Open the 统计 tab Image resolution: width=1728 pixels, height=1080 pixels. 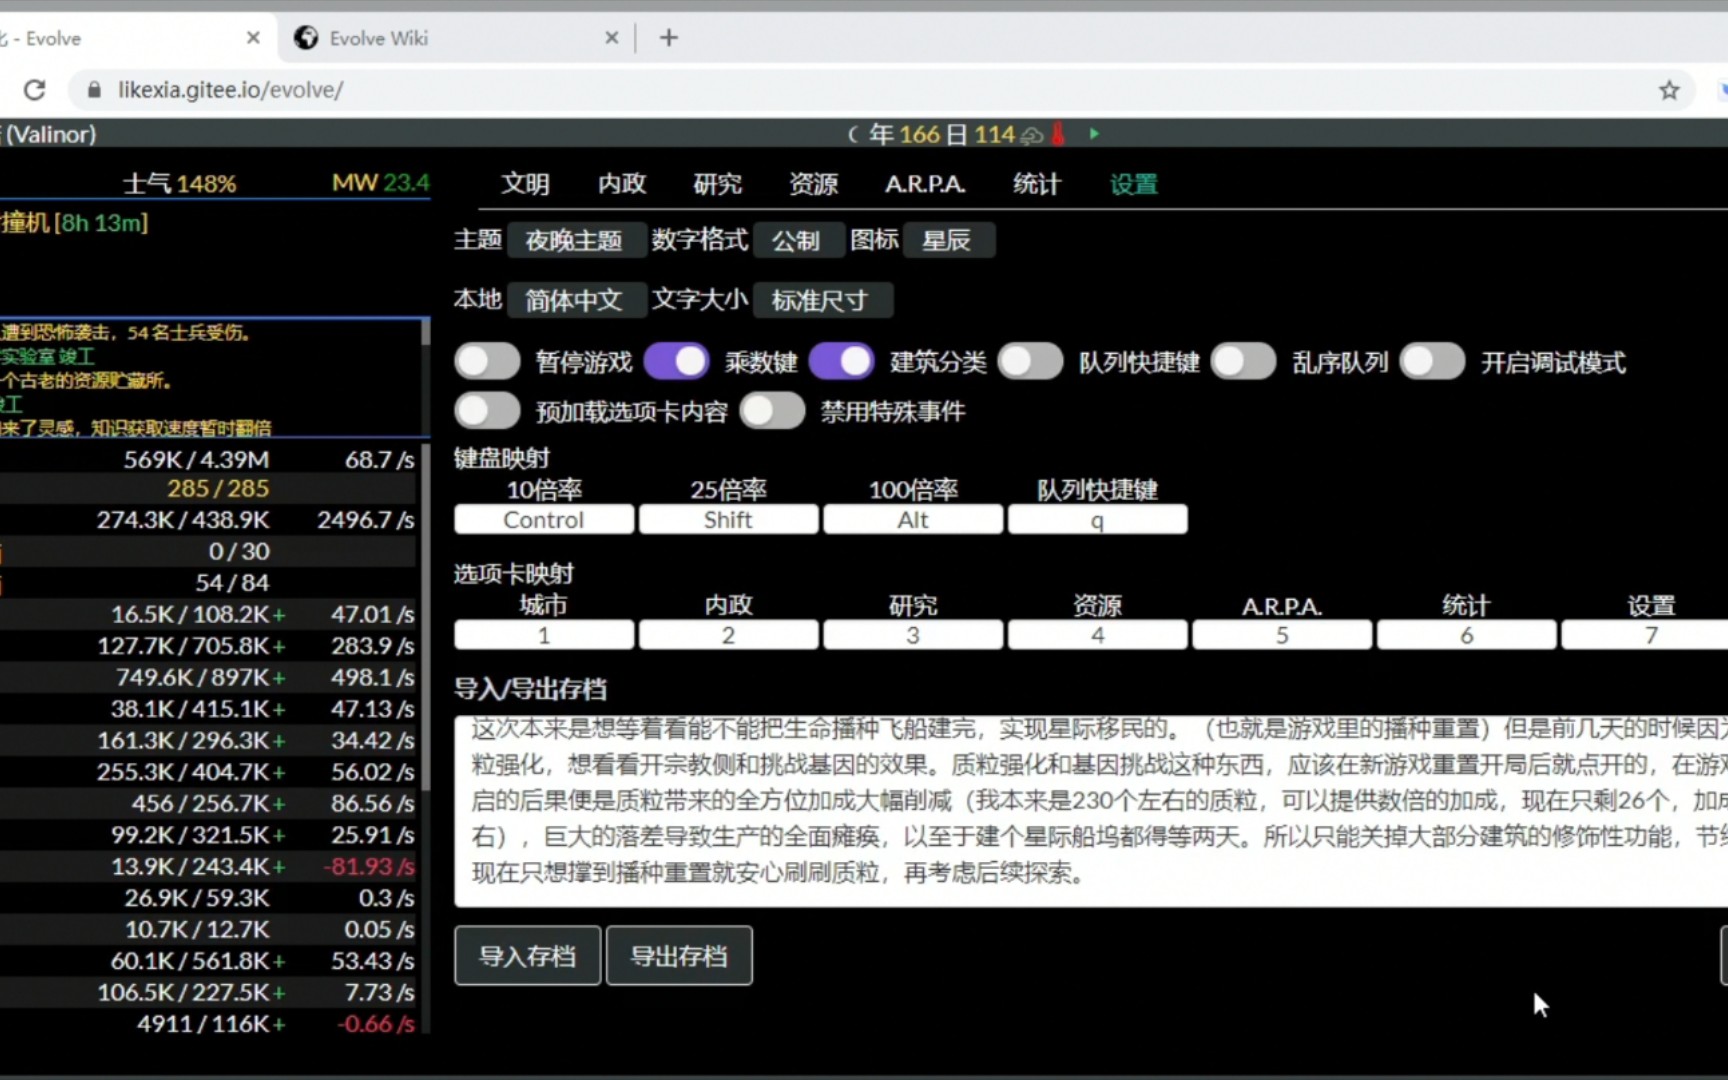click(1037, 184)
